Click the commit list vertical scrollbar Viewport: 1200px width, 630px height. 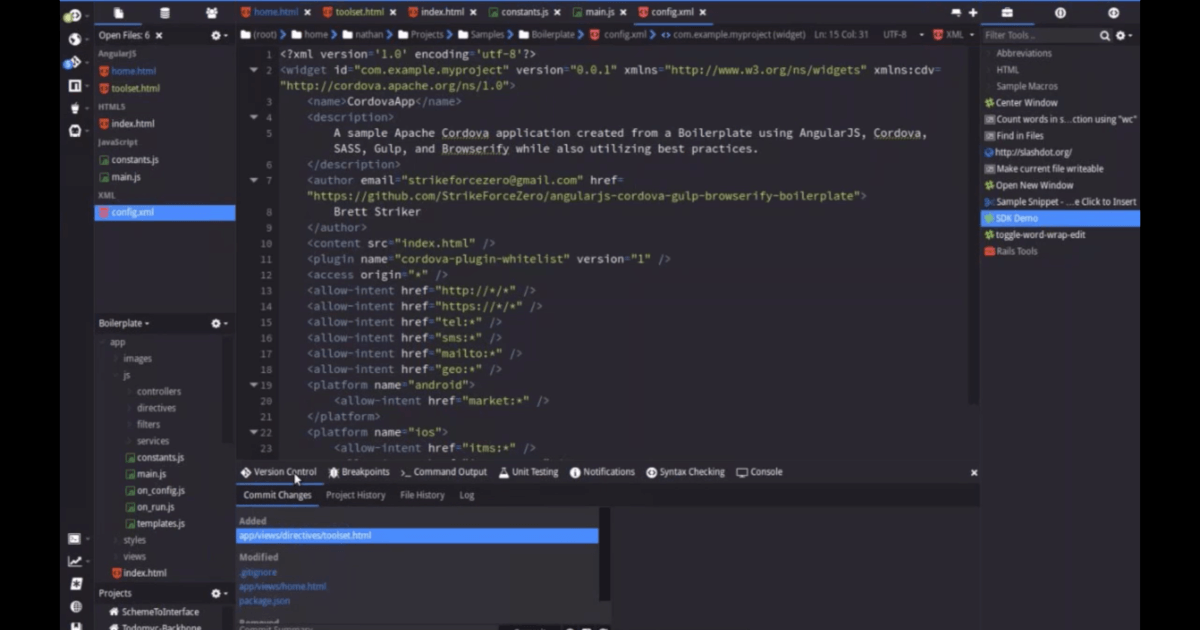[x=604, y=555]
